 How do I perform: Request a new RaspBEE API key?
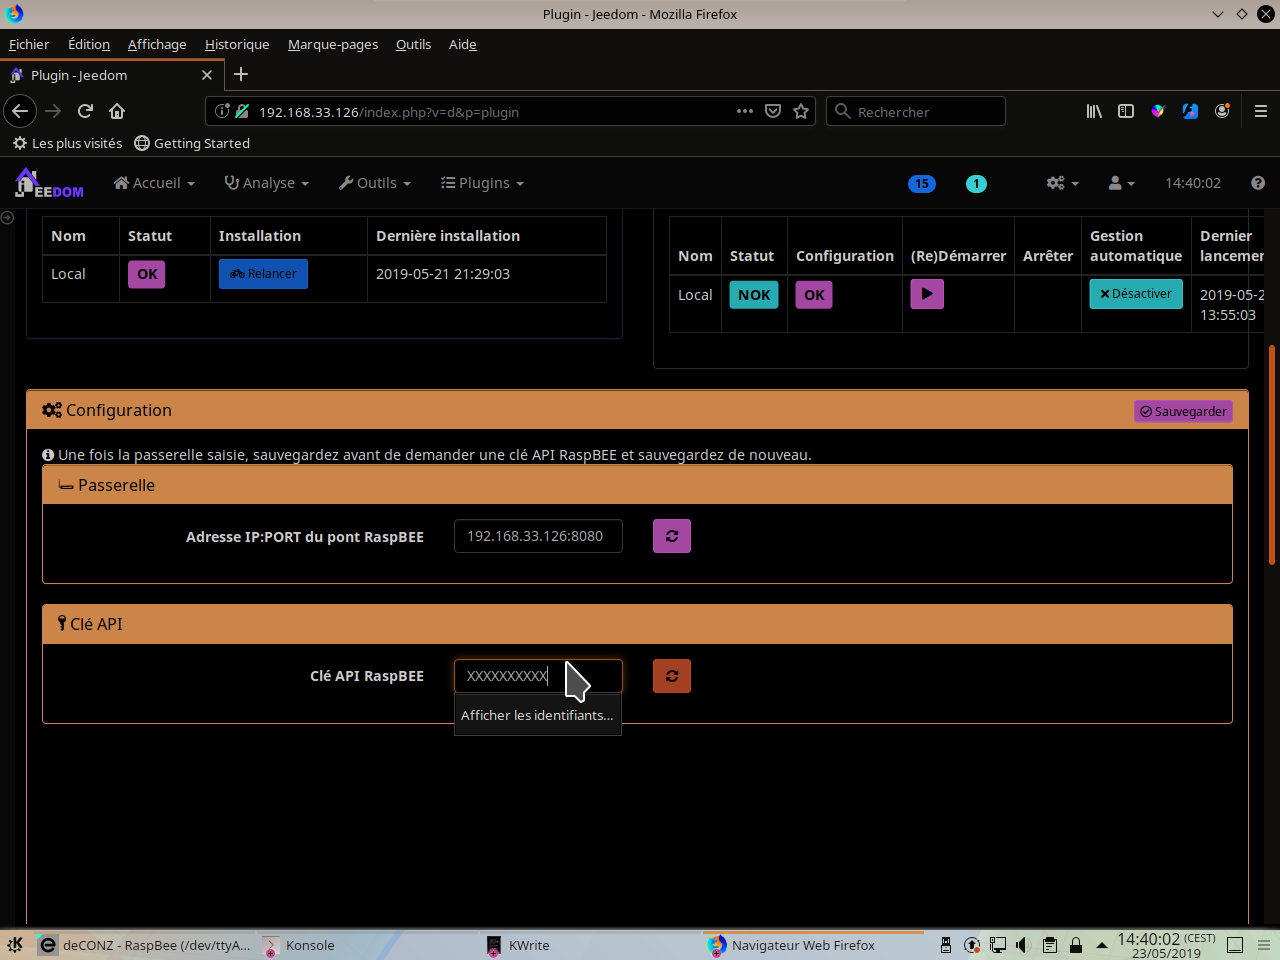click(x=672, y=676)
